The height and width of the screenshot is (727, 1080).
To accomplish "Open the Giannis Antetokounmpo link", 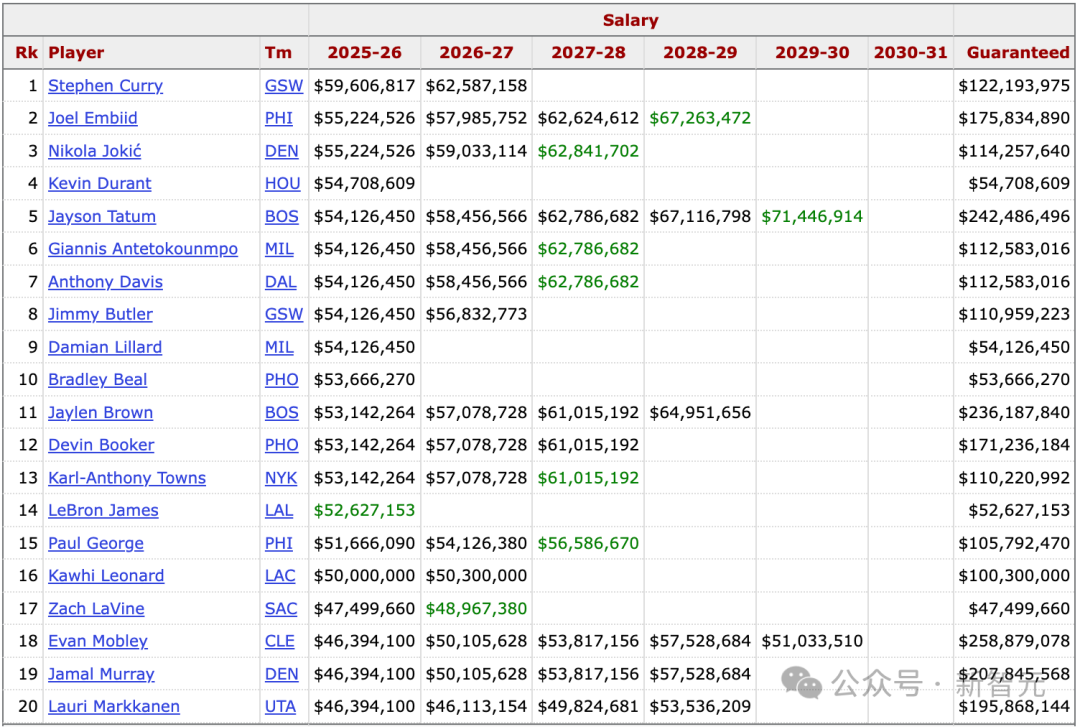I will tap(143, 249).
